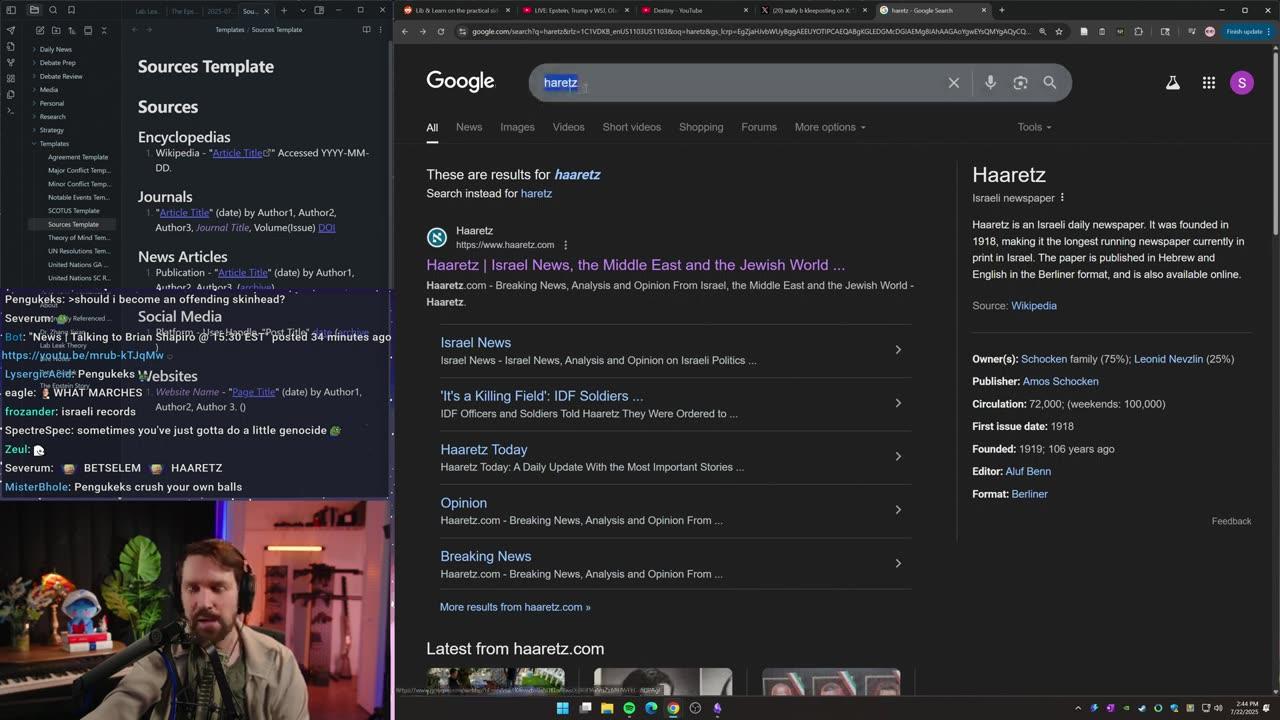This screenshot has width=1280, height=720.
Task: Bookmark this page with the star
Action: tap(1059, 31)
